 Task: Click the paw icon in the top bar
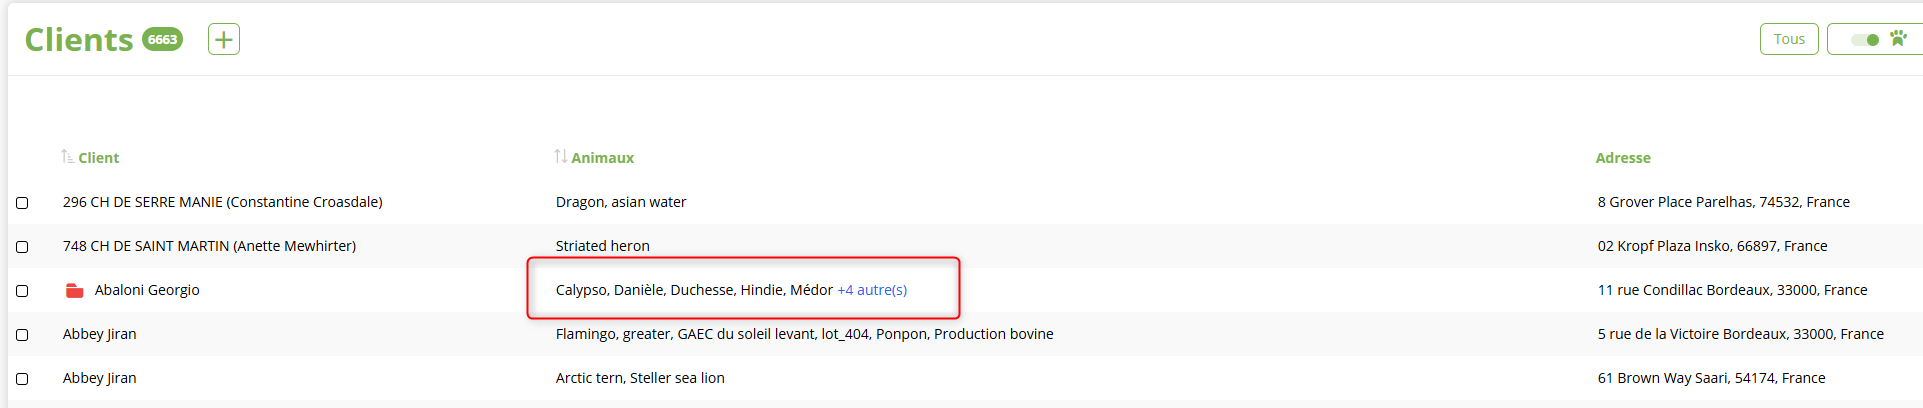pos(1898,38)
